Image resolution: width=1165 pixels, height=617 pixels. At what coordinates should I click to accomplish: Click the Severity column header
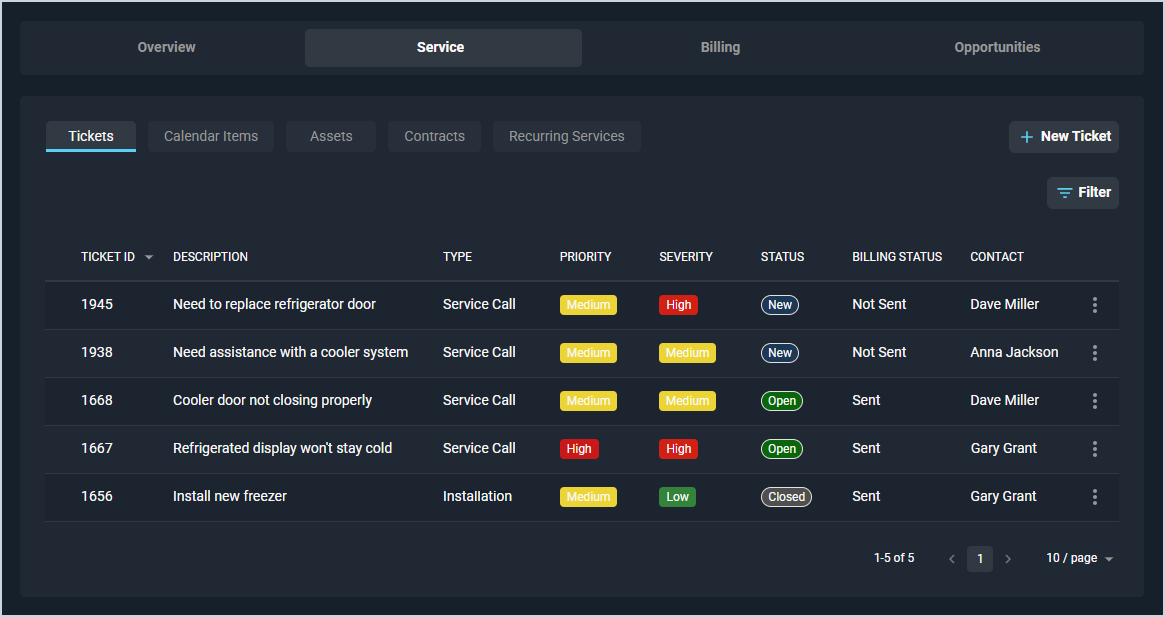(686, 257)
